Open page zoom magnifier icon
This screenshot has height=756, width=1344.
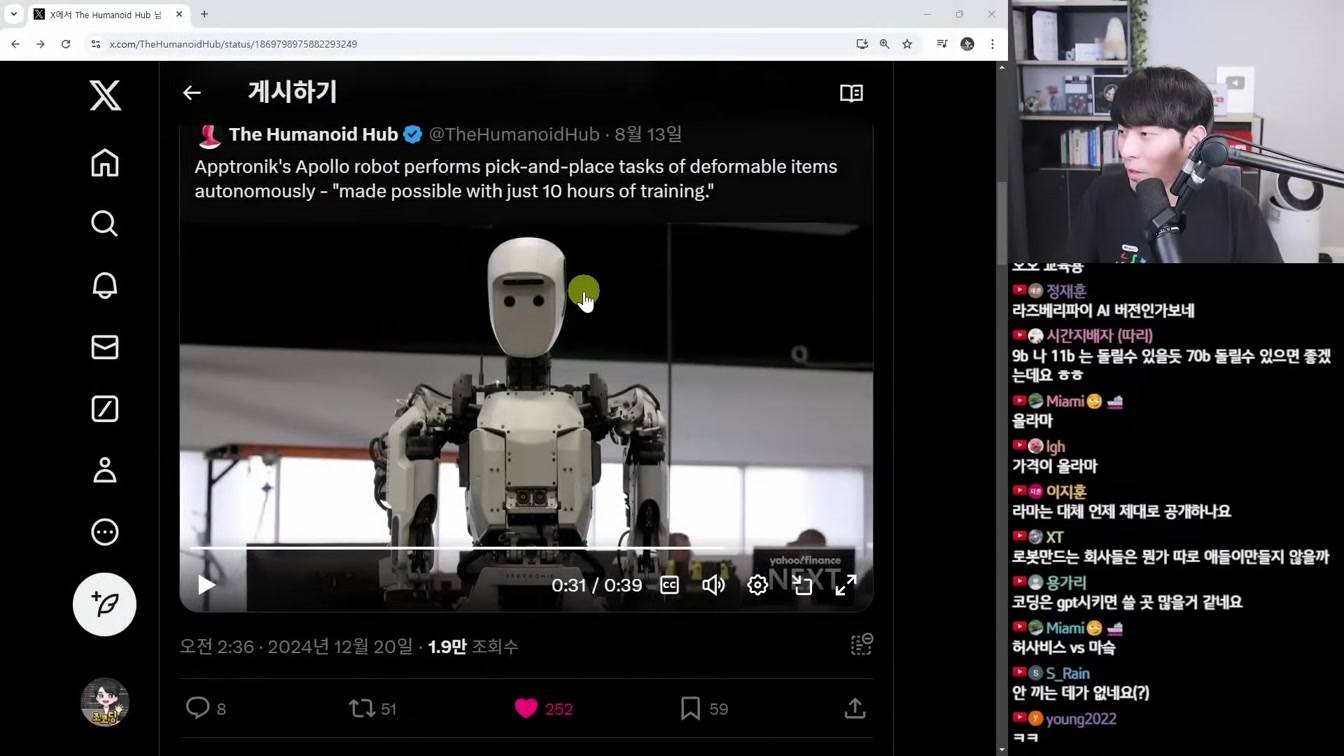884,44
